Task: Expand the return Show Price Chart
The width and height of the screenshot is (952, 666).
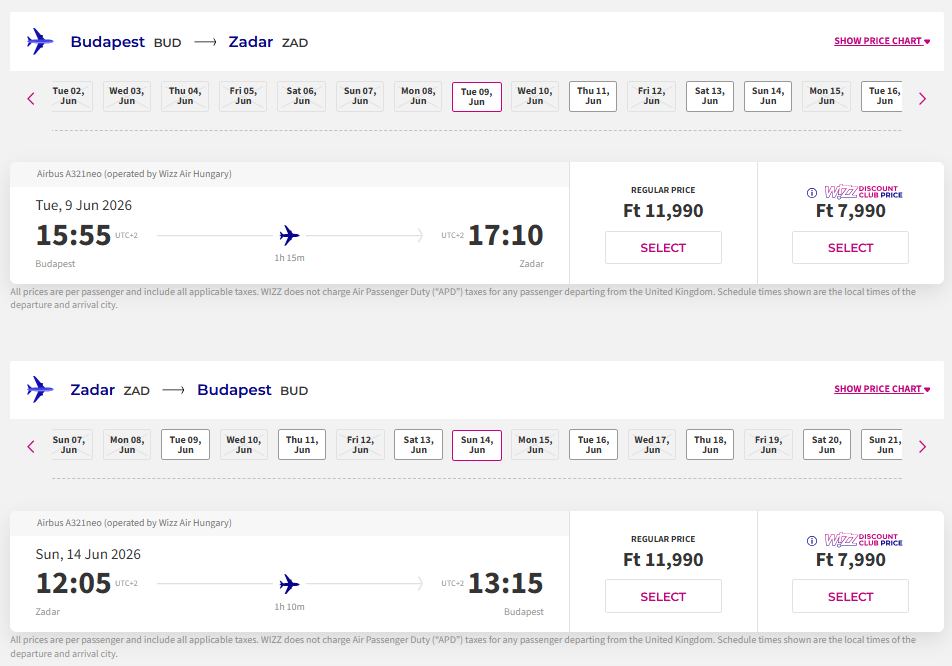Action: (x=882, y=389)
